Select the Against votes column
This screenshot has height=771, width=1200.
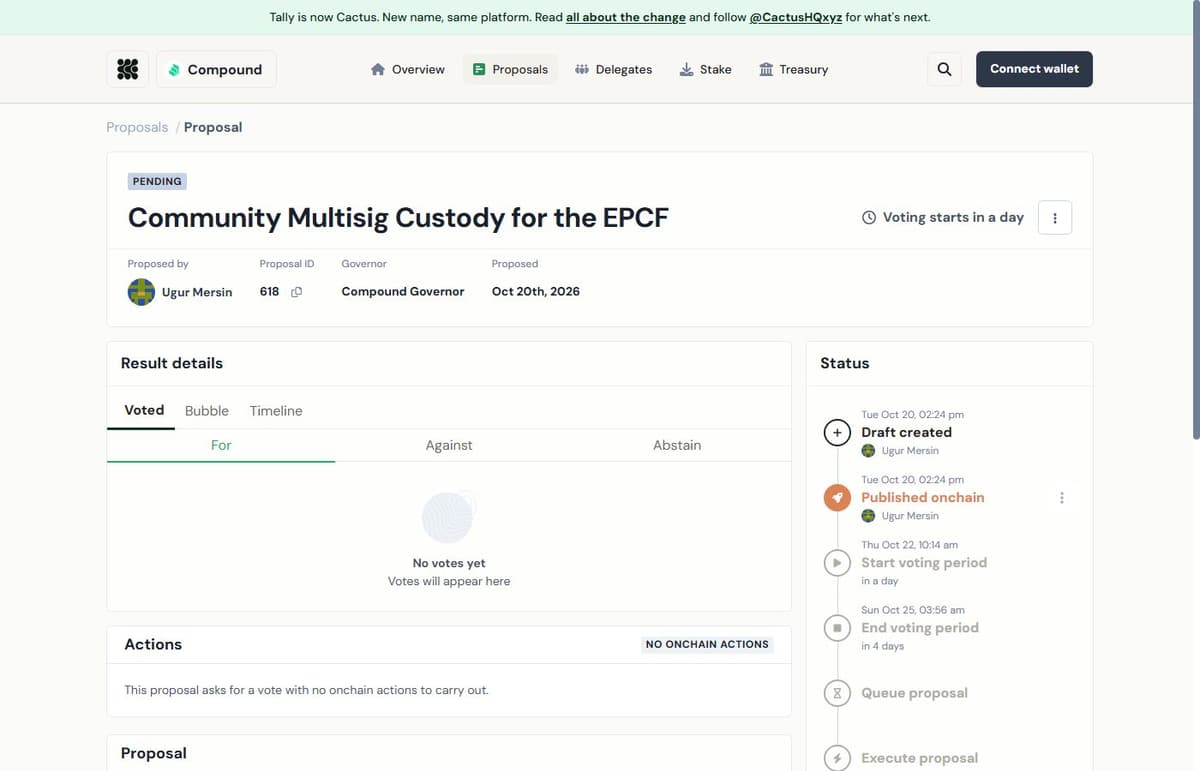[x=449, y=445]
